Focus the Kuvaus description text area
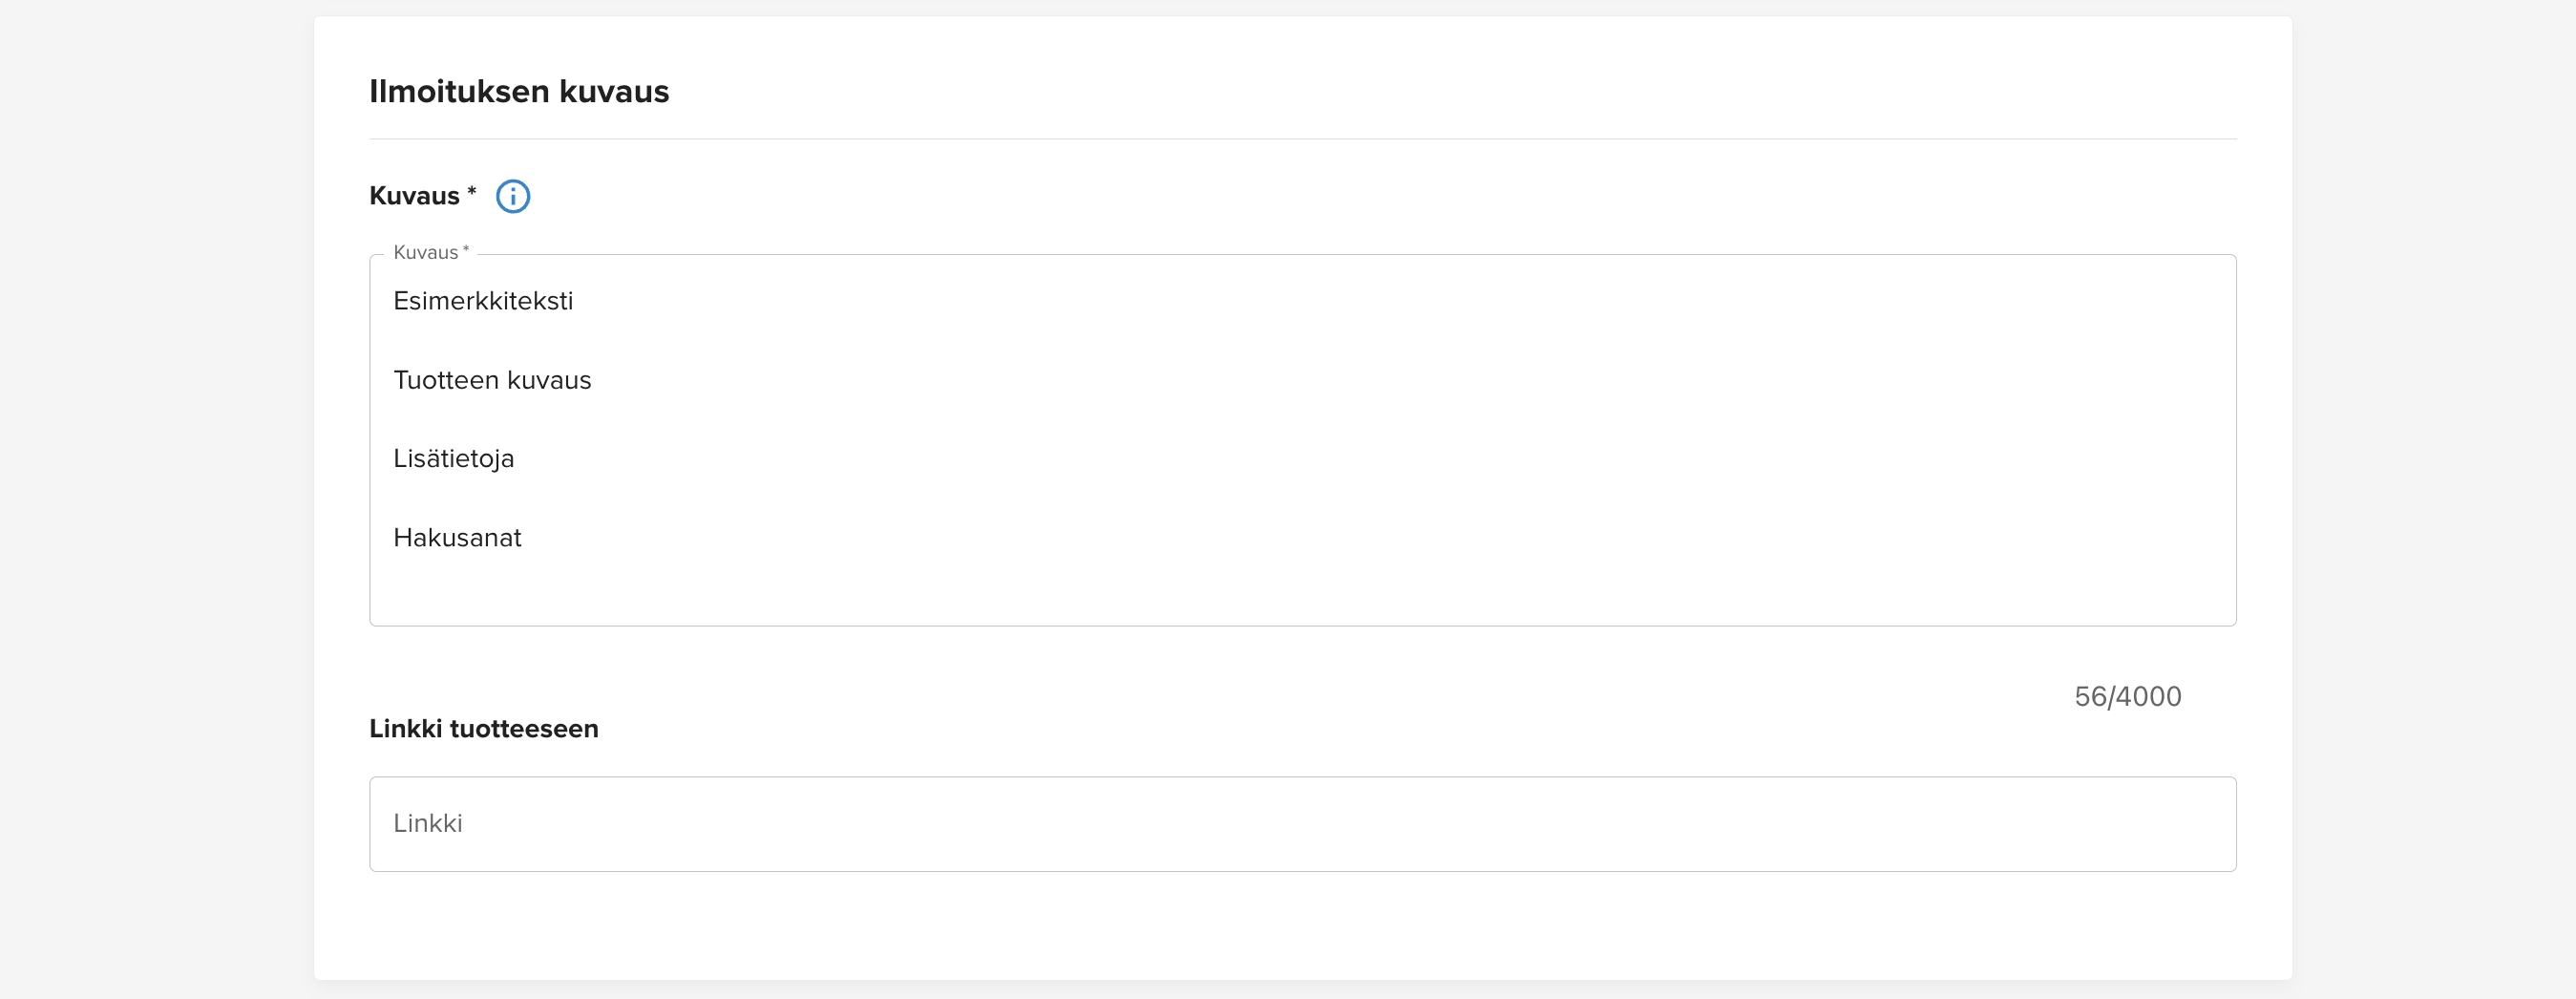2576x999 pixels. 1302,440
